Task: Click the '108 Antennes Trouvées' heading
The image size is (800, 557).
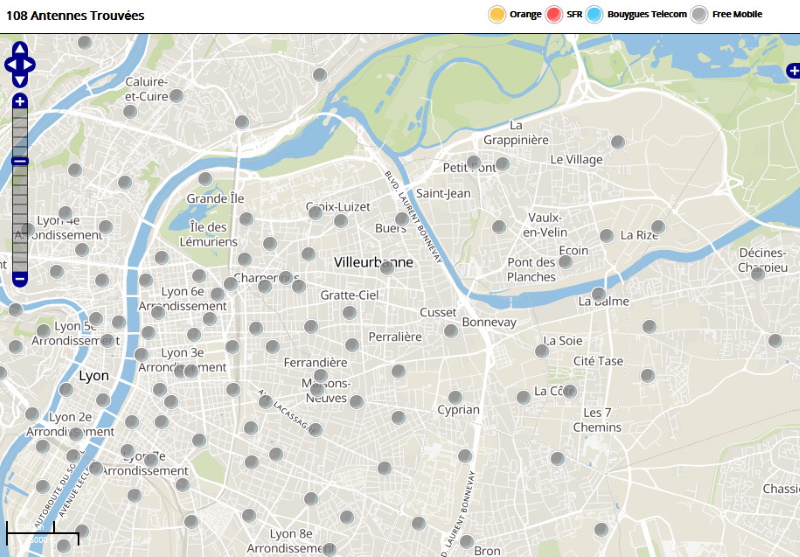Action: click(x=75, y=16)
